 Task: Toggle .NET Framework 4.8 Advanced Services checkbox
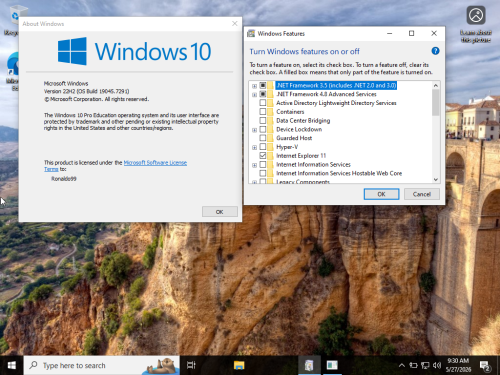point(263,94)
